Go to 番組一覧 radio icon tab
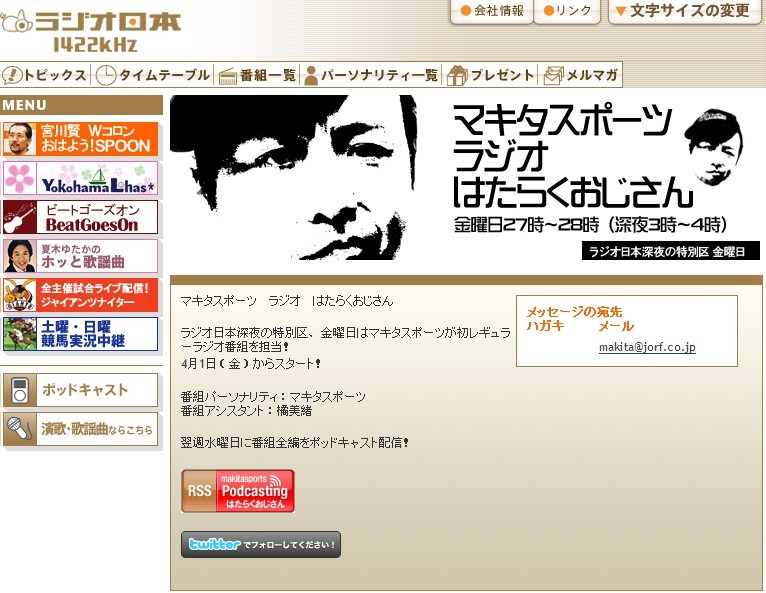This screenshot has height=593, width=766. pyautogui.click(x=257, y=75)
